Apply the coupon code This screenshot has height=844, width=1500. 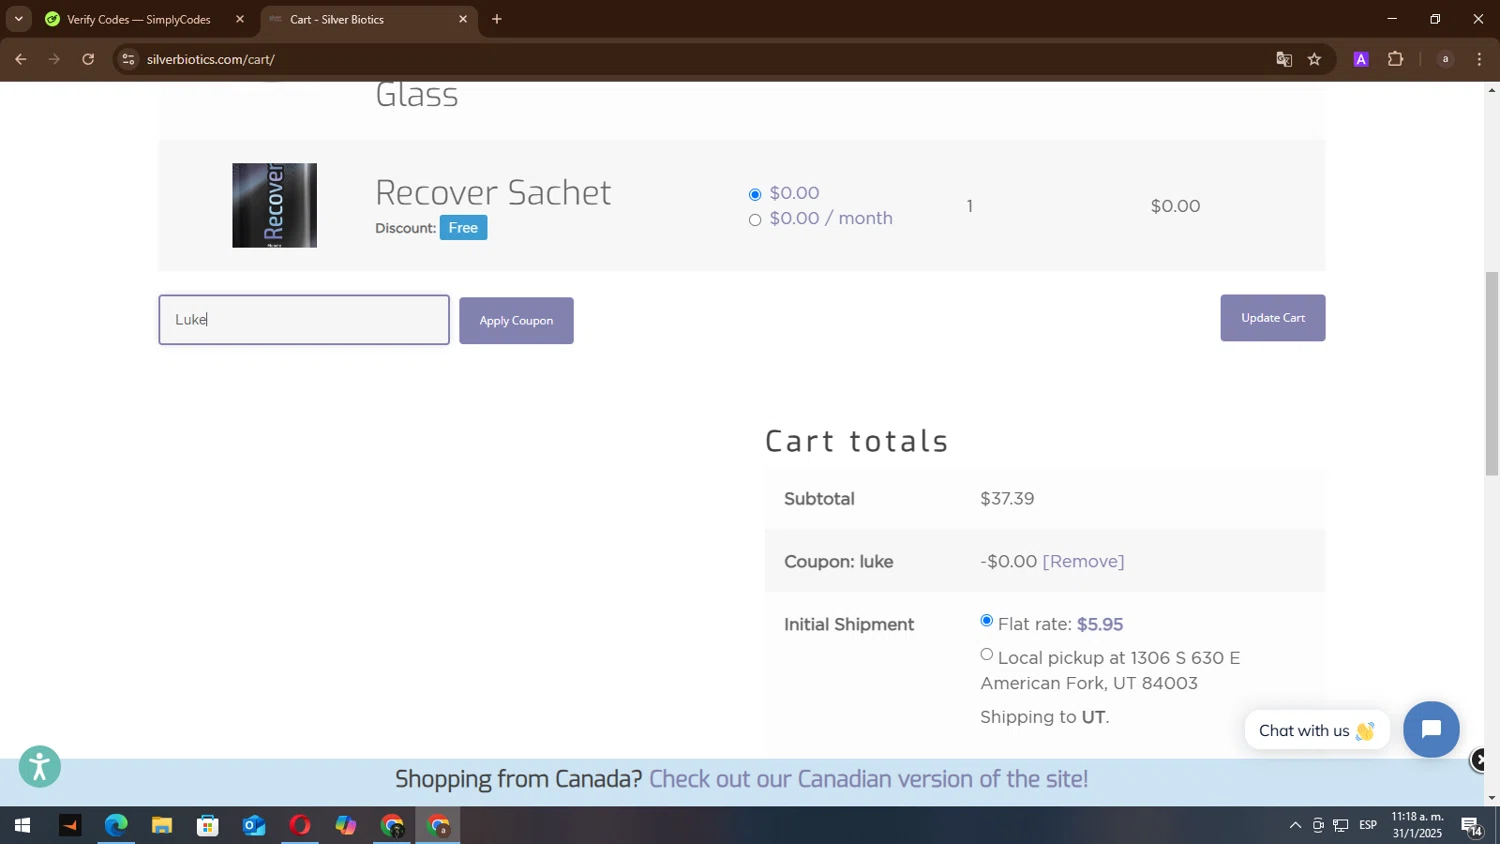pos(516,321)
